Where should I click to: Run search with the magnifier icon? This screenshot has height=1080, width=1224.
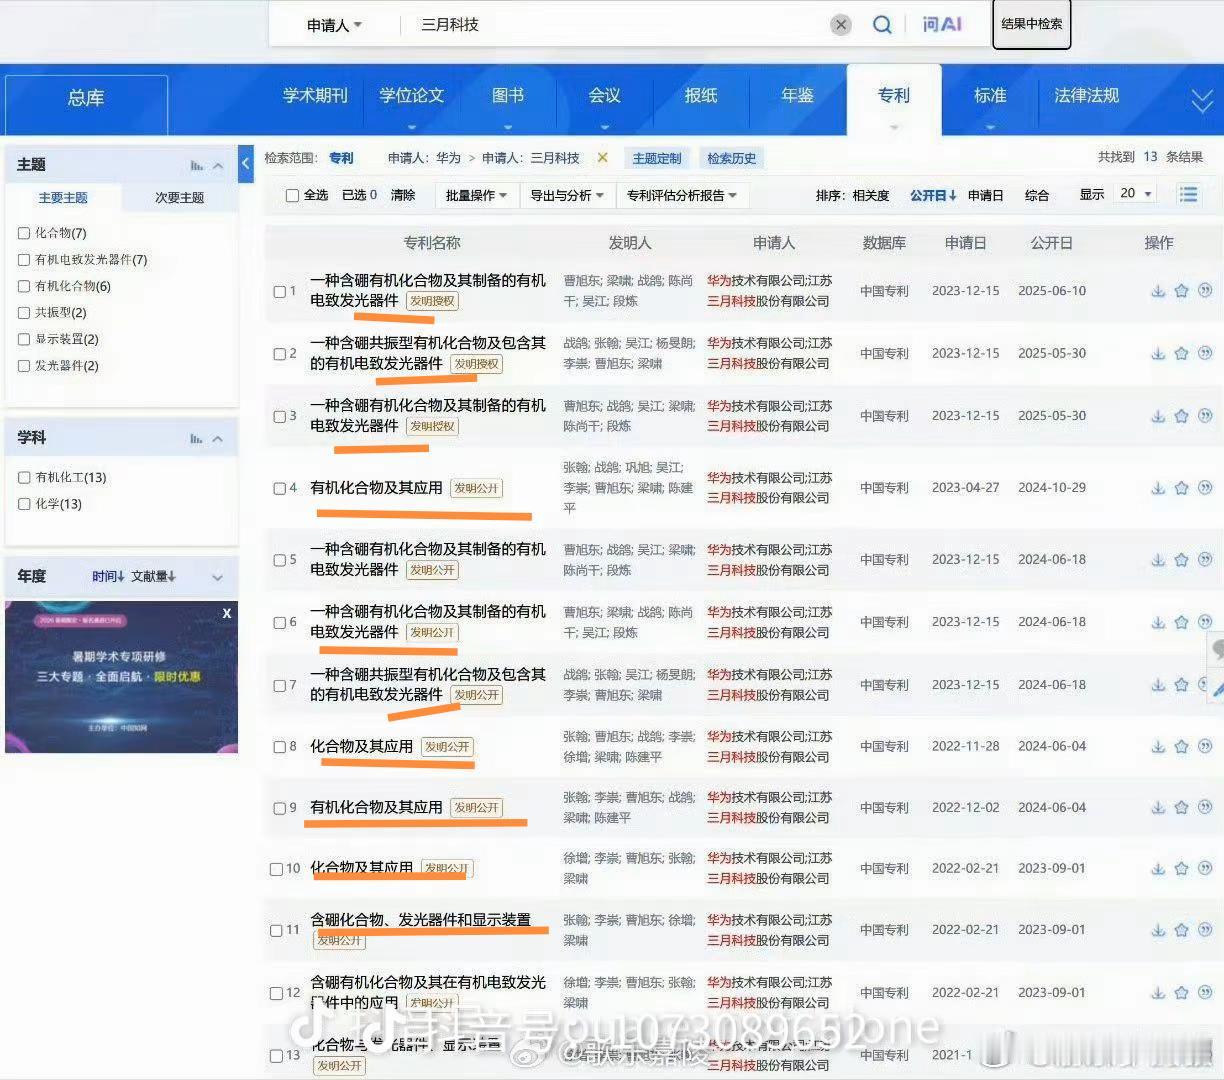(x=882, y=25)
